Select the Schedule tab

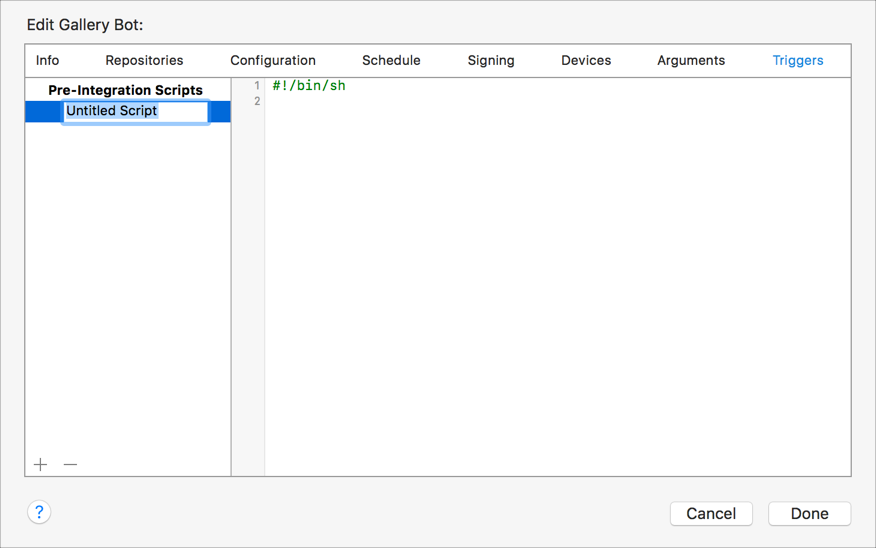tap(391, 60)
